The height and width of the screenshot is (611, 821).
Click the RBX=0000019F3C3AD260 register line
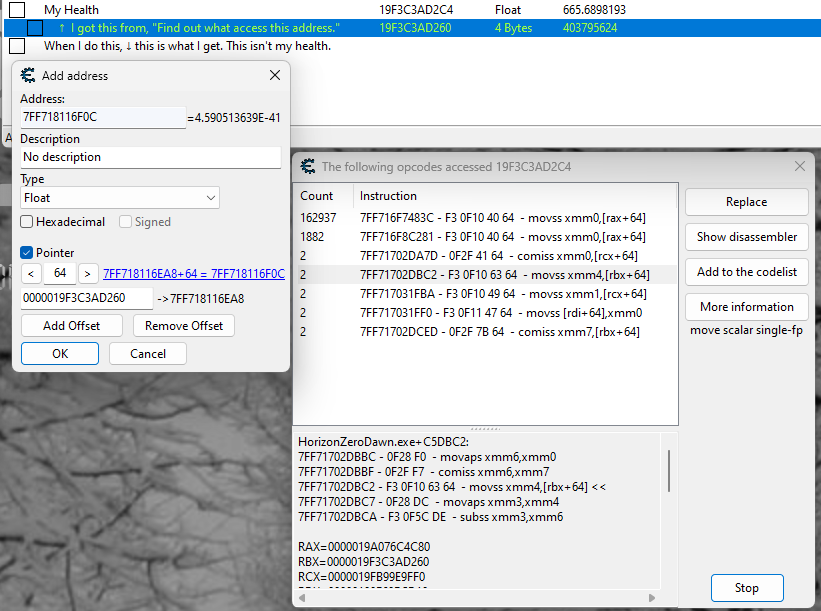pyautogui.click(x=363, y=562)
